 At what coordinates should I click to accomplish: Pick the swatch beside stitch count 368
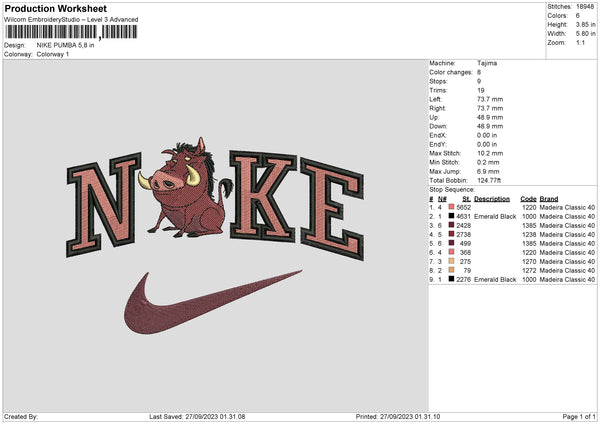pyautogui.click(x=452, y=252)
